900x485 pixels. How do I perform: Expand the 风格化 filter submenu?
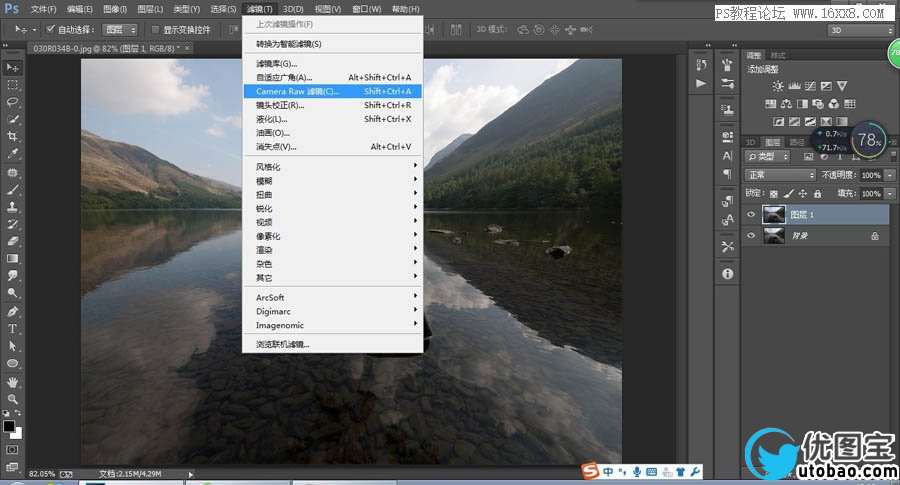332,166
